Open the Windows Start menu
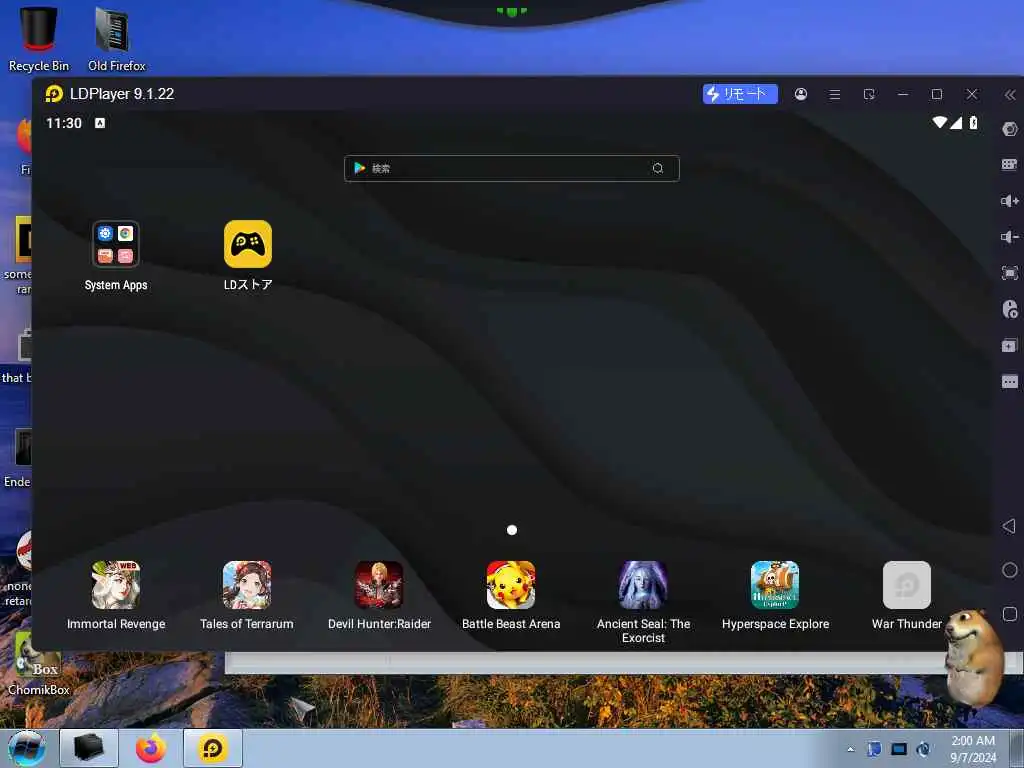This screenshot has height=768, width=1024. point(27,748)
